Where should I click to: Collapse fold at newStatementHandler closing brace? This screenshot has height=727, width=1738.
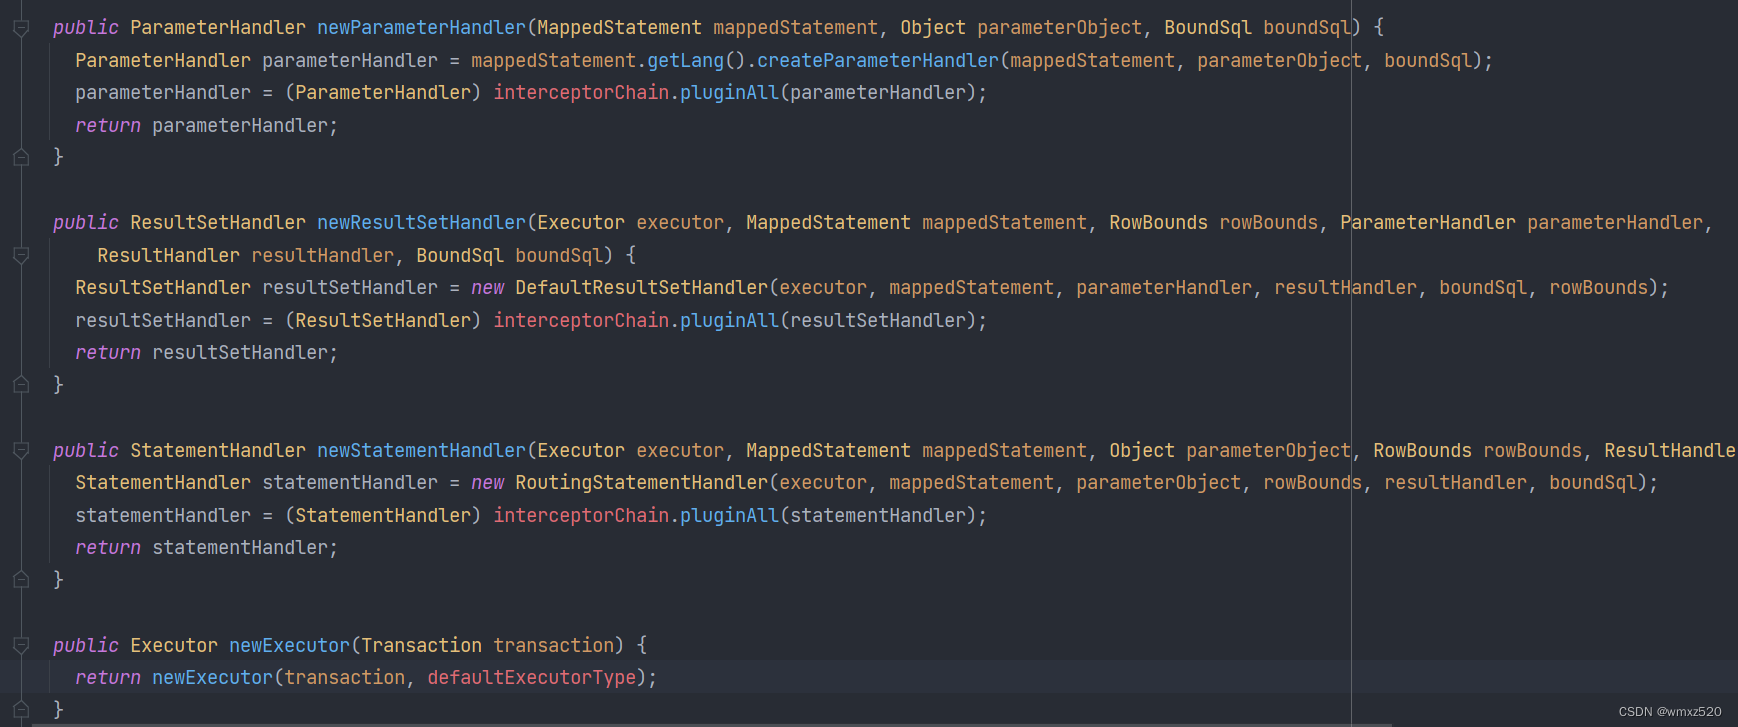[21, 579]
